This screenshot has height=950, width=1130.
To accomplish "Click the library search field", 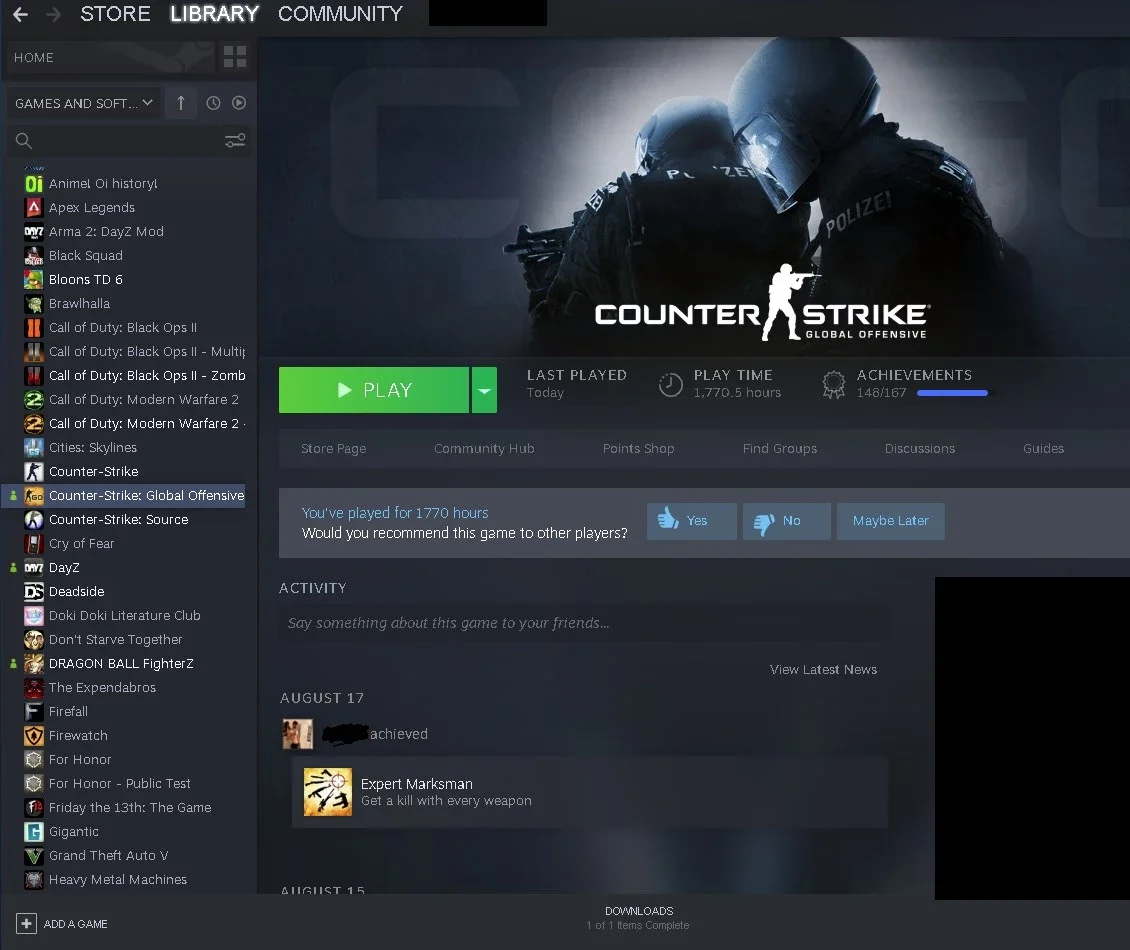I will pyautogui.click(x=130, y=141).
